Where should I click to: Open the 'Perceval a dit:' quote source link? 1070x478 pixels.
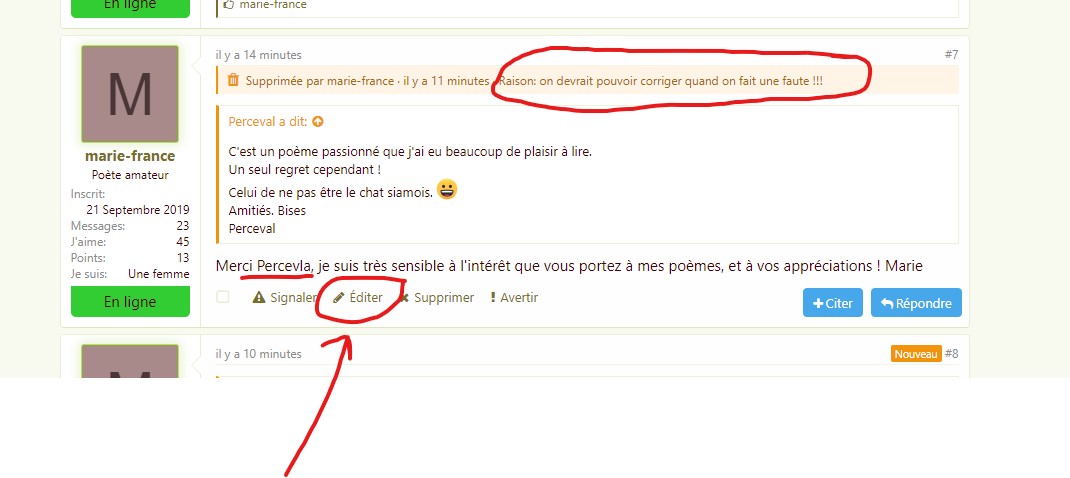pyautogui.click(x=268, y=122)
